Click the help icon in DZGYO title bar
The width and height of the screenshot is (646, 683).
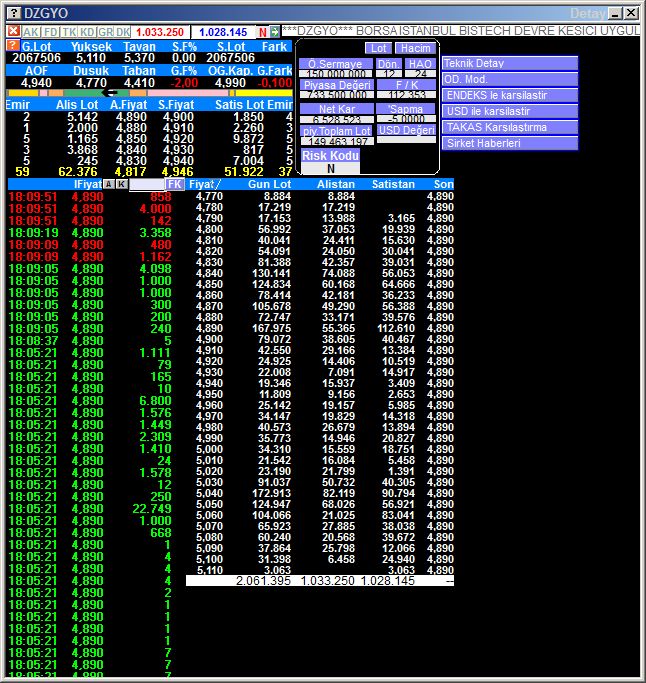tap(14, 13)
